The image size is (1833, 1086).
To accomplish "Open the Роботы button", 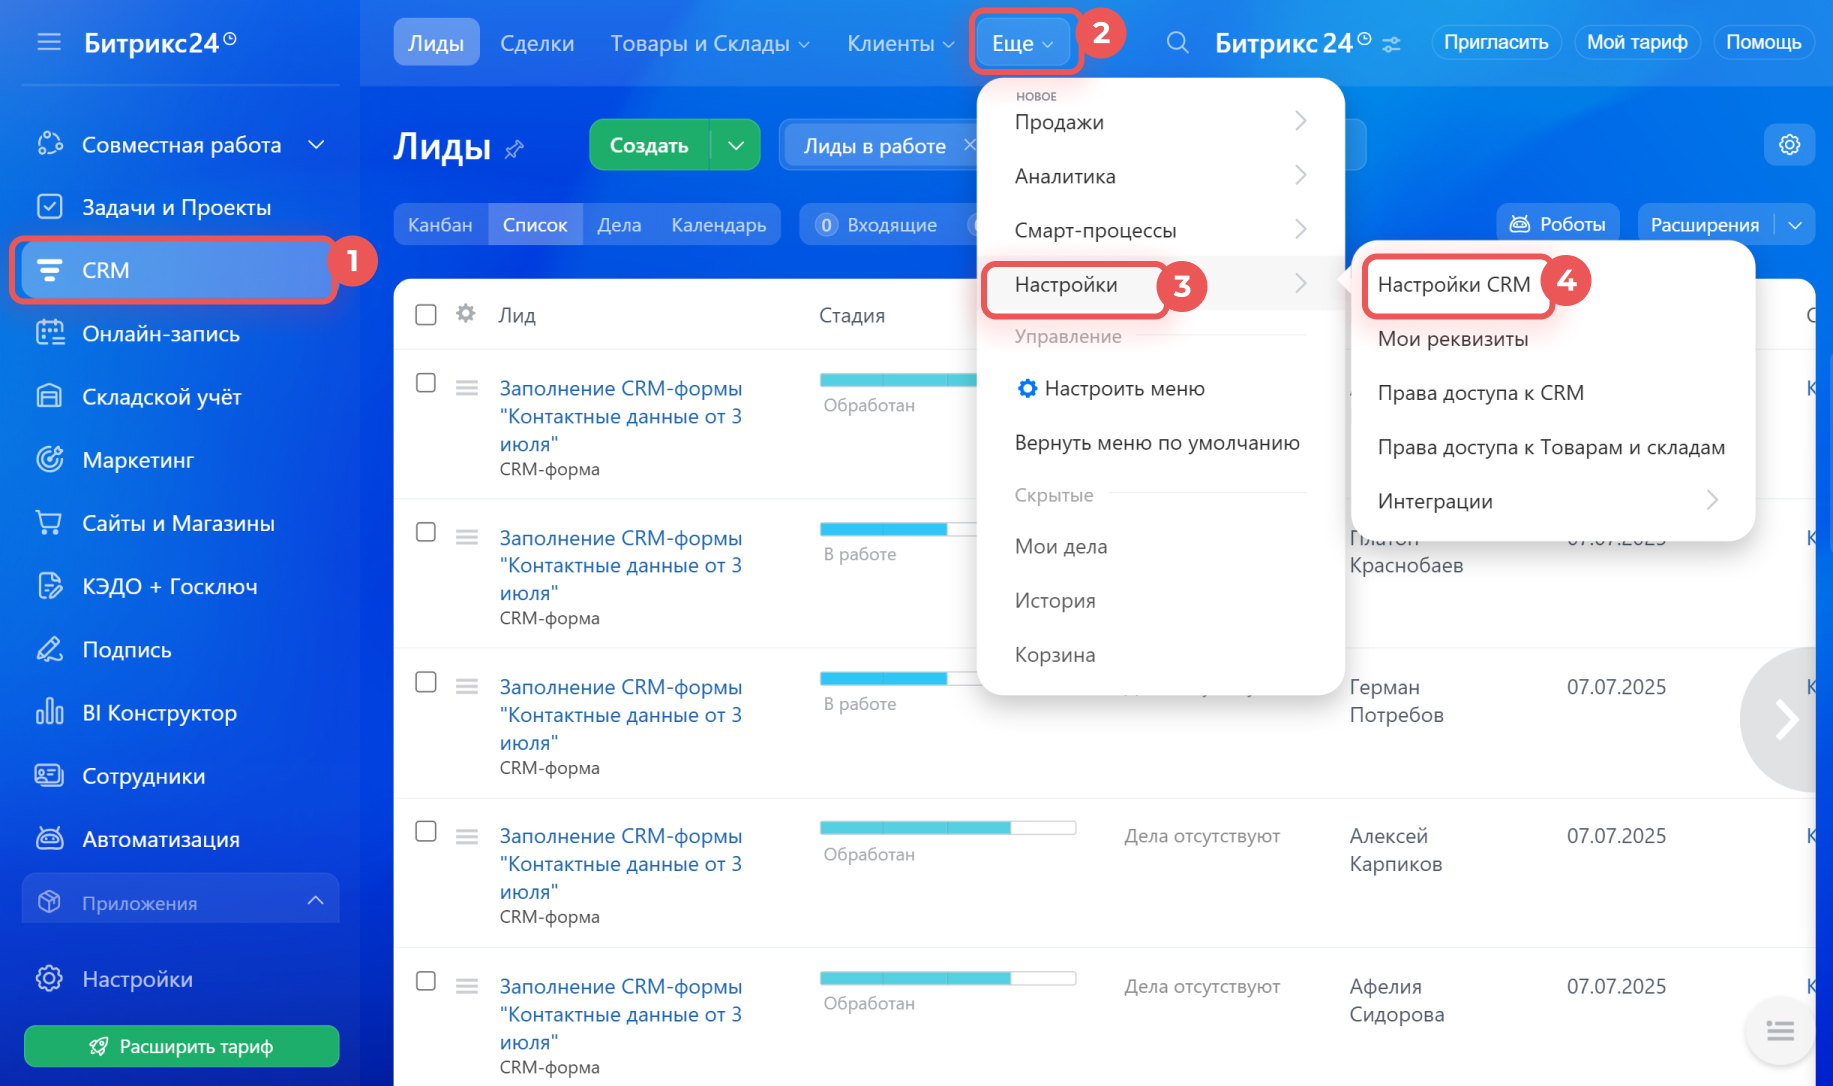I will 1558,225.
